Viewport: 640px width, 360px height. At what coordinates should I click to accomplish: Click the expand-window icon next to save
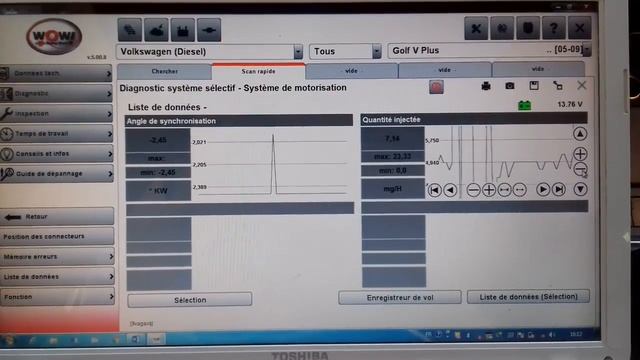(x=558, y=85)
